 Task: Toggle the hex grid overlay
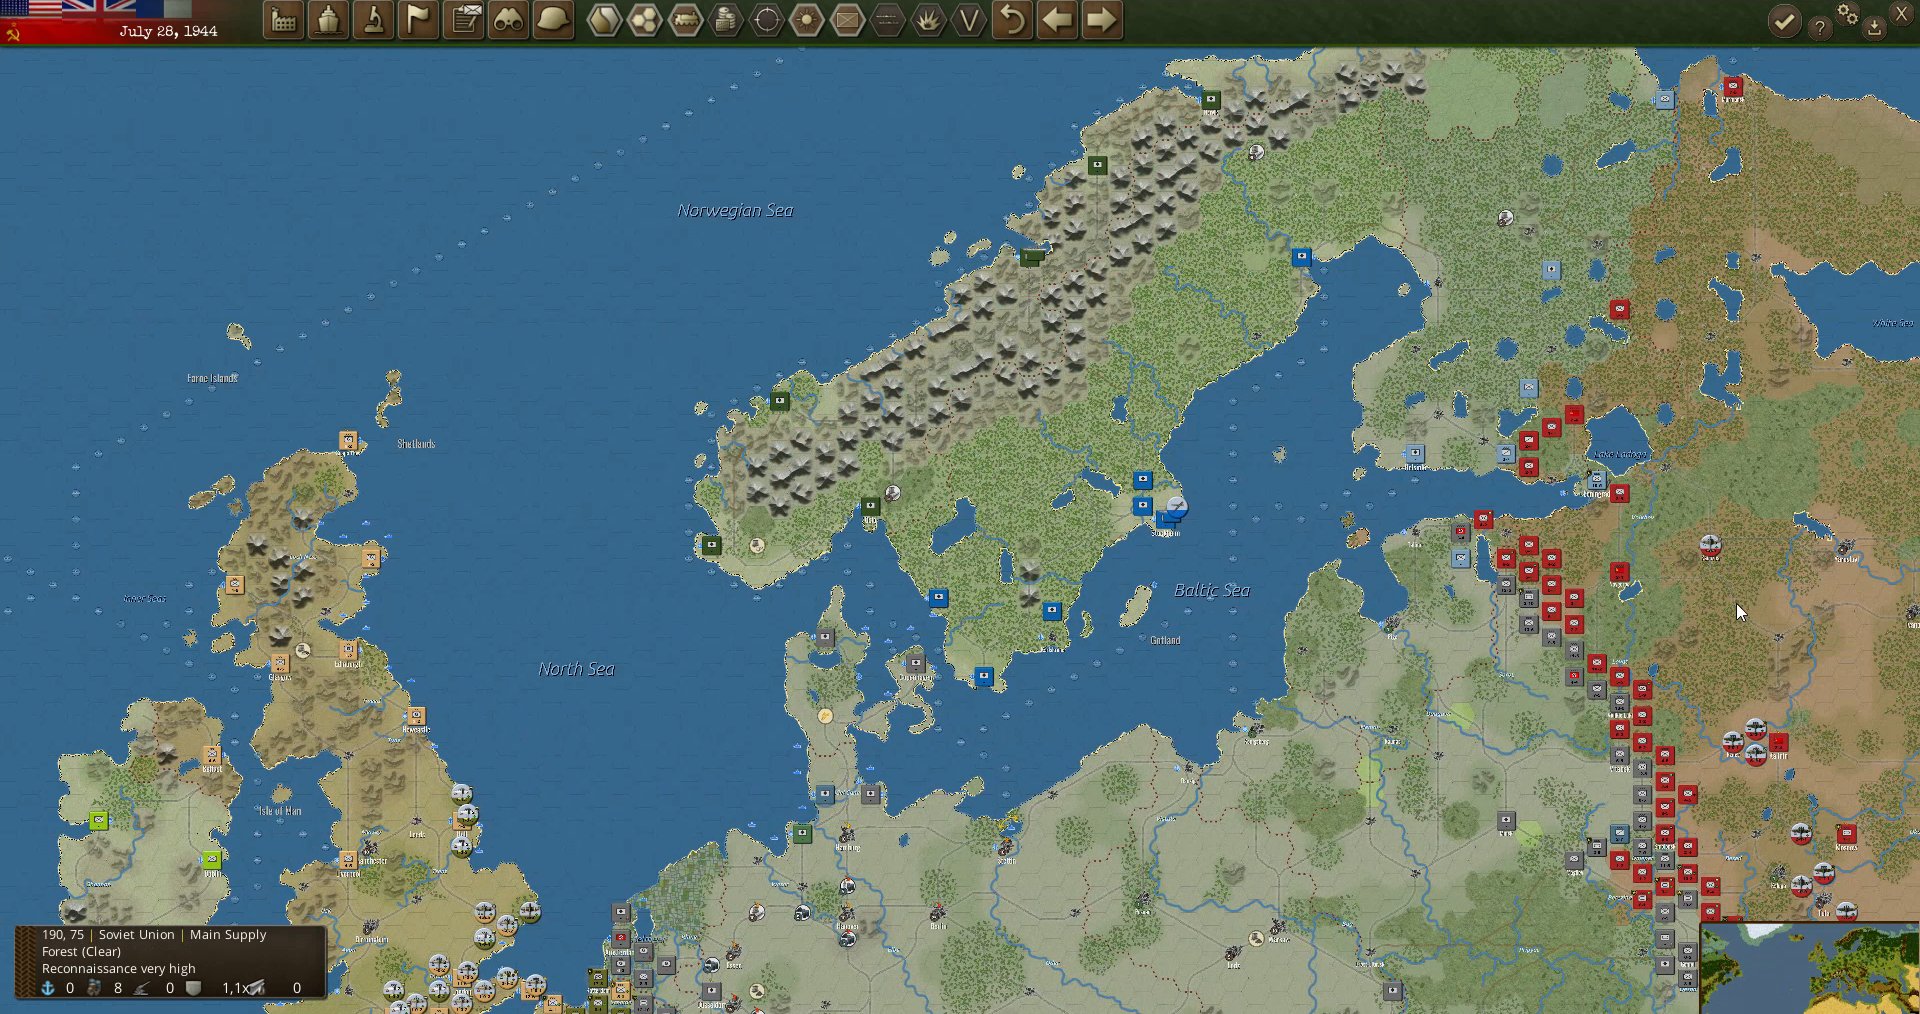tap(645, 20)
